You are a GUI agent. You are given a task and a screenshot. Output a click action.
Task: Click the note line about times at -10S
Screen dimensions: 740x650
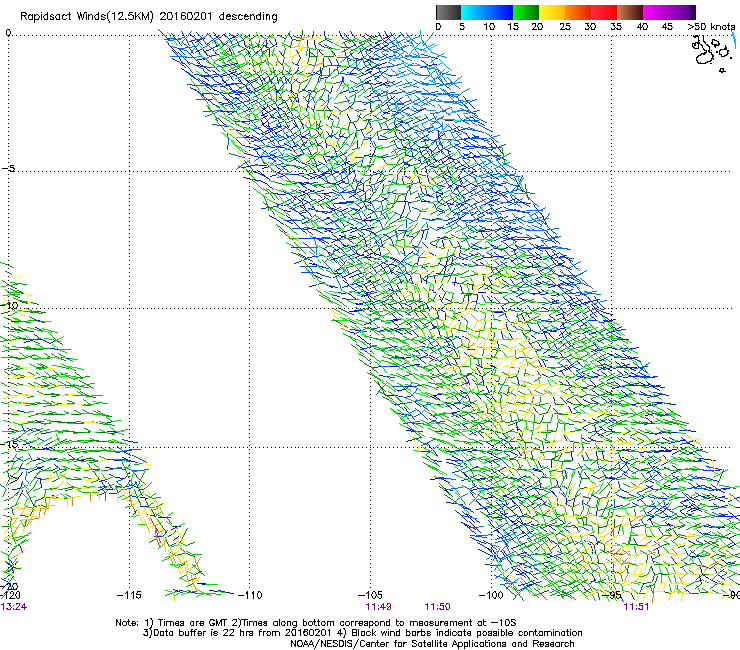[x=316, y=623]
